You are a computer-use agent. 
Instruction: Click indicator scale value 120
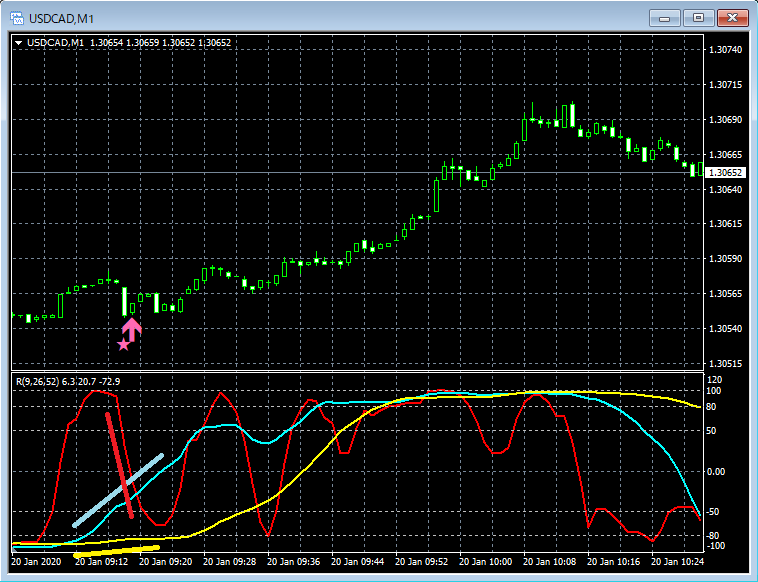point(714,379)
